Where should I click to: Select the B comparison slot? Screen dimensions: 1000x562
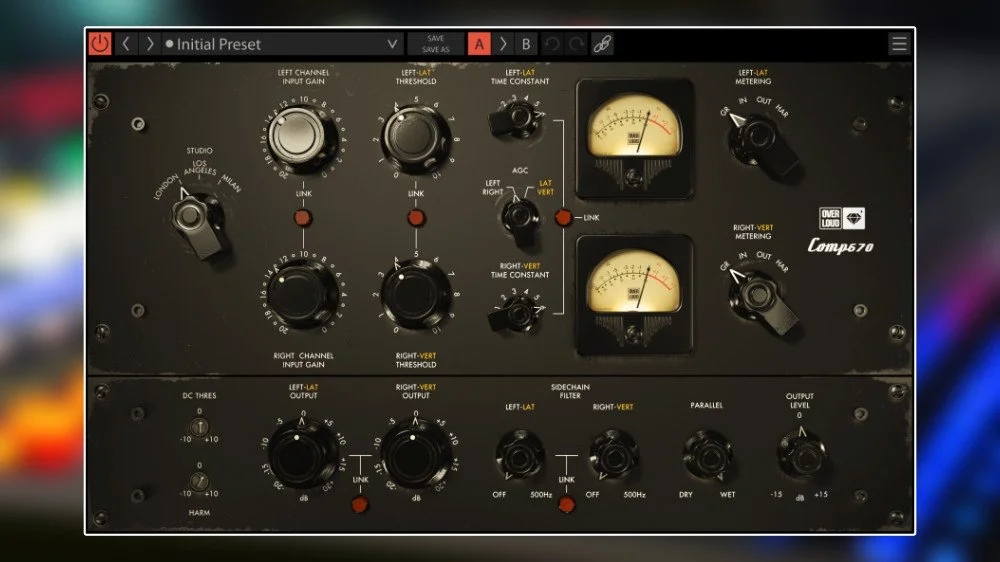tap(526, 44)
